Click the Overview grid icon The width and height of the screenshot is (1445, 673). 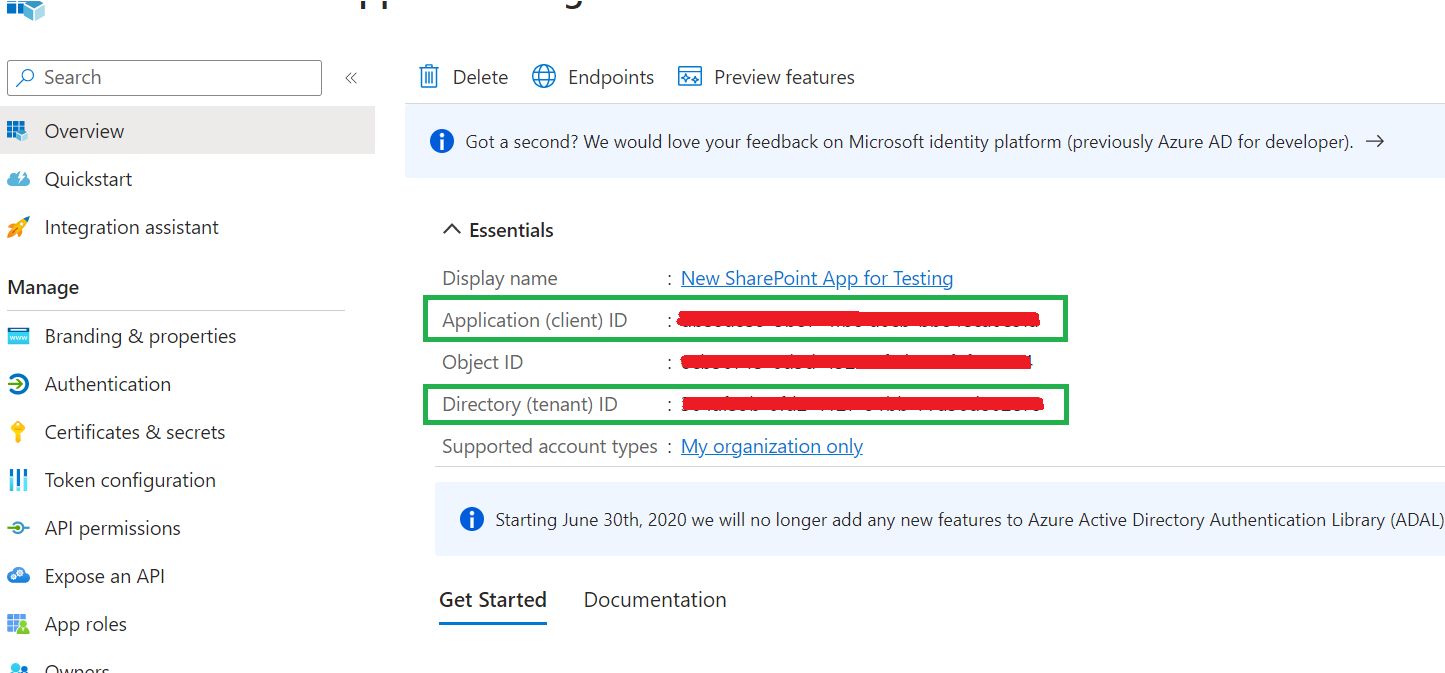[x=17, y=131]
